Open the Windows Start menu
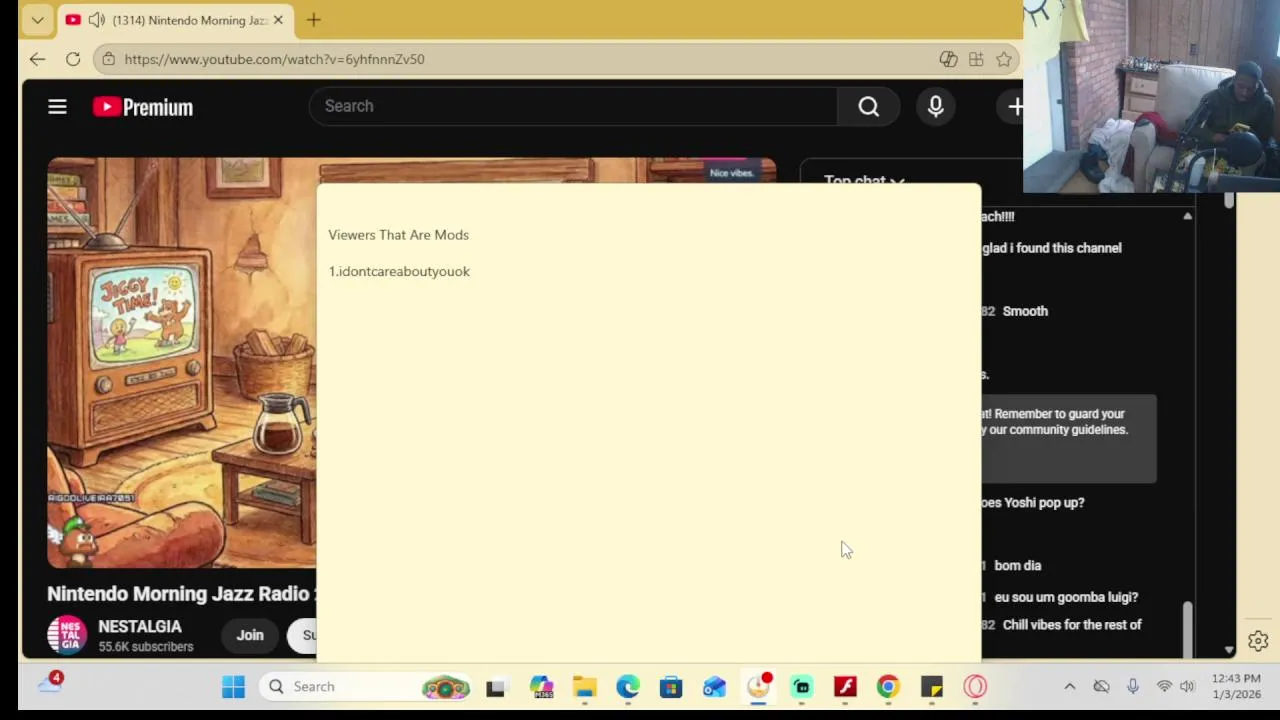The width and height of the screenshot is (1280, 720). pyautogui.click(x=233, y=687)
